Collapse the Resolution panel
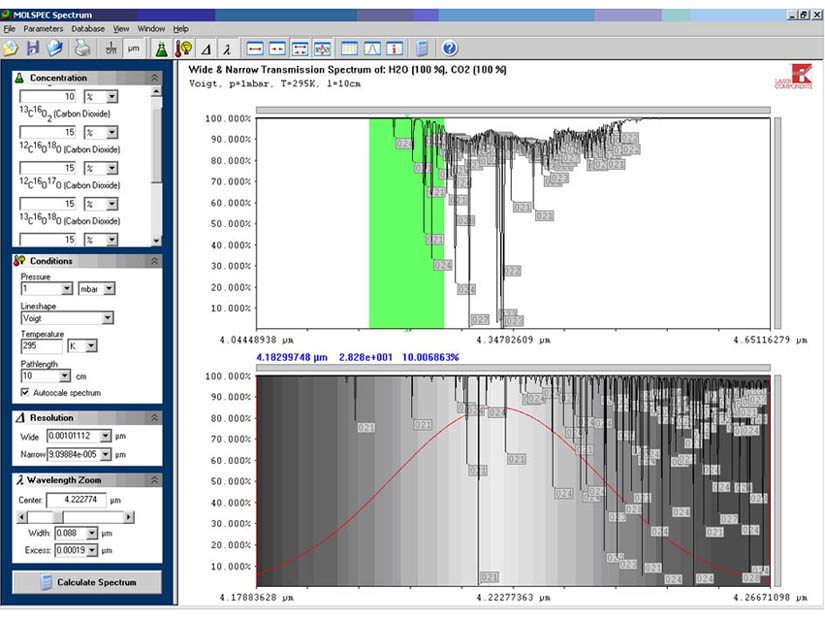The height and width of the screenshot is (619, 825). click(x=153, y=418)
